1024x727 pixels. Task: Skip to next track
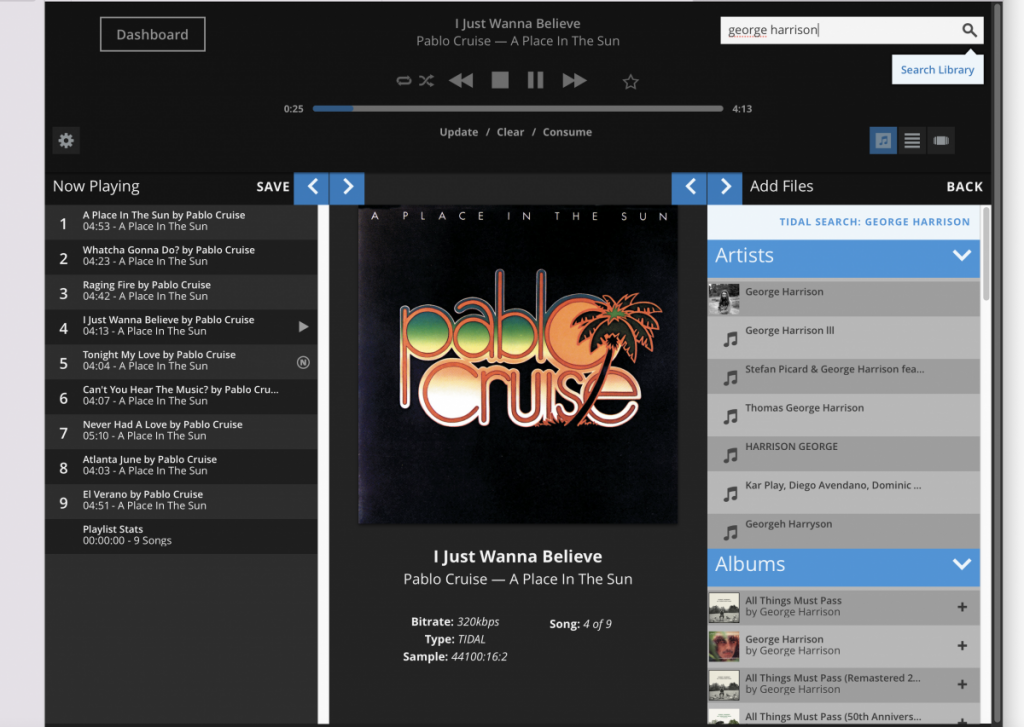point(575,81)
